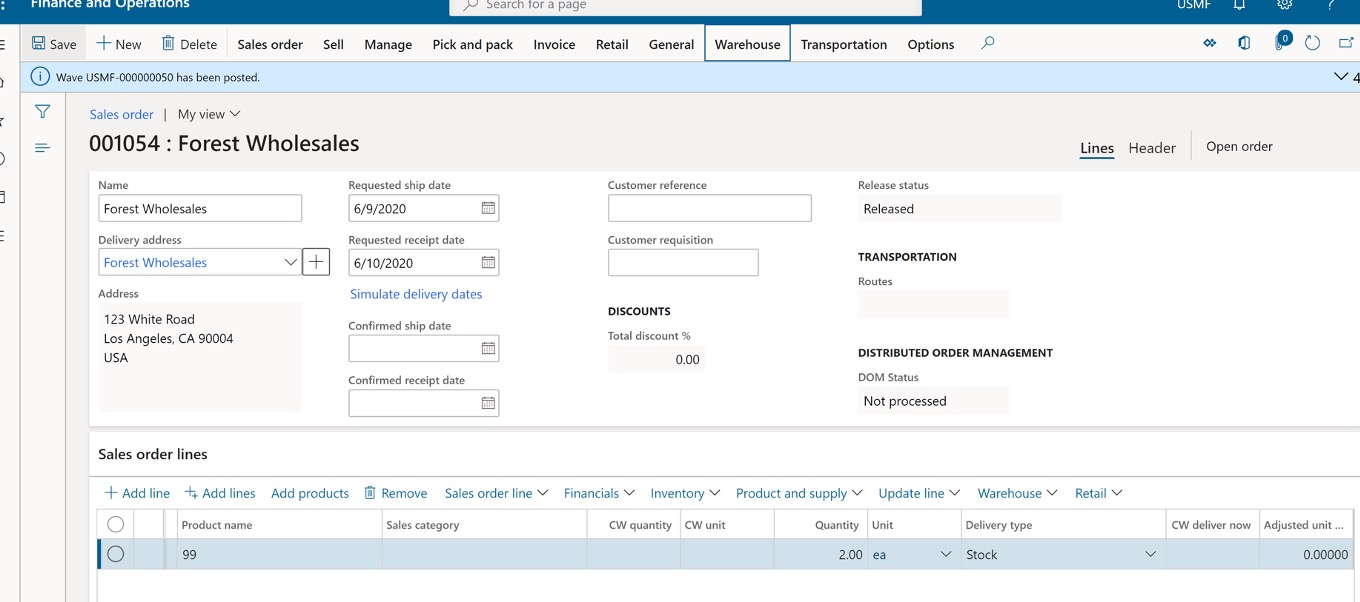Viewport: 1360px width, 602px height.
Task: Click the select-all circle in the lines header
Action: pyautogui.click(x=115, y=523)
